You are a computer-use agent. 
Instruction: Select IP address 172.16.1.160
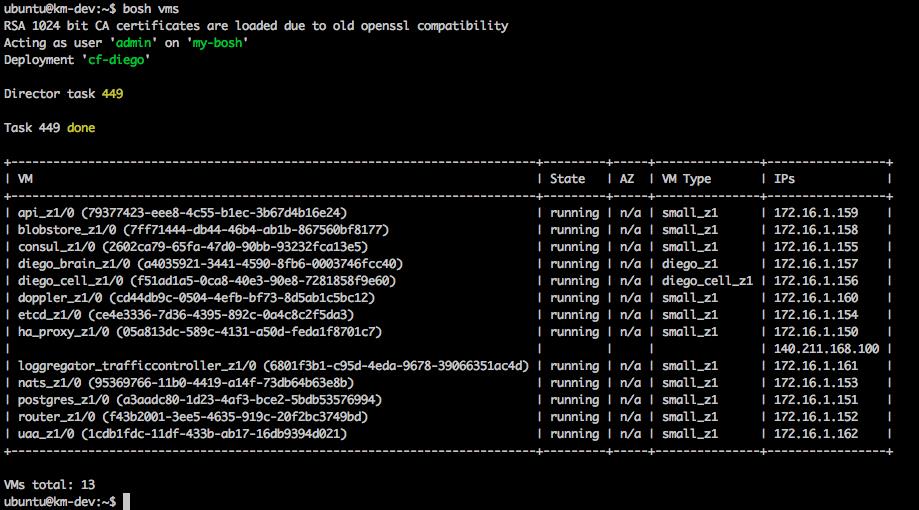[x=816, y=298]
